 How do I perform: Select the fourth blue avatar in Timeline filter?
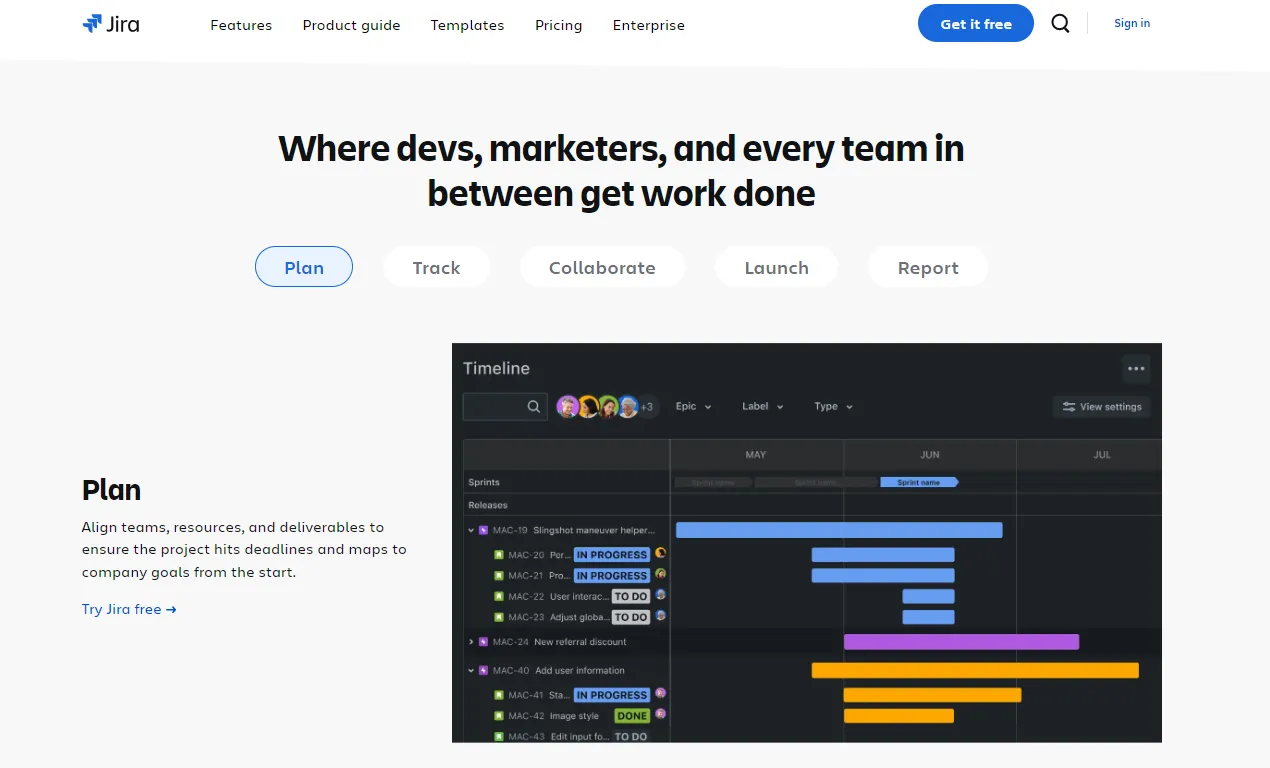628,406
